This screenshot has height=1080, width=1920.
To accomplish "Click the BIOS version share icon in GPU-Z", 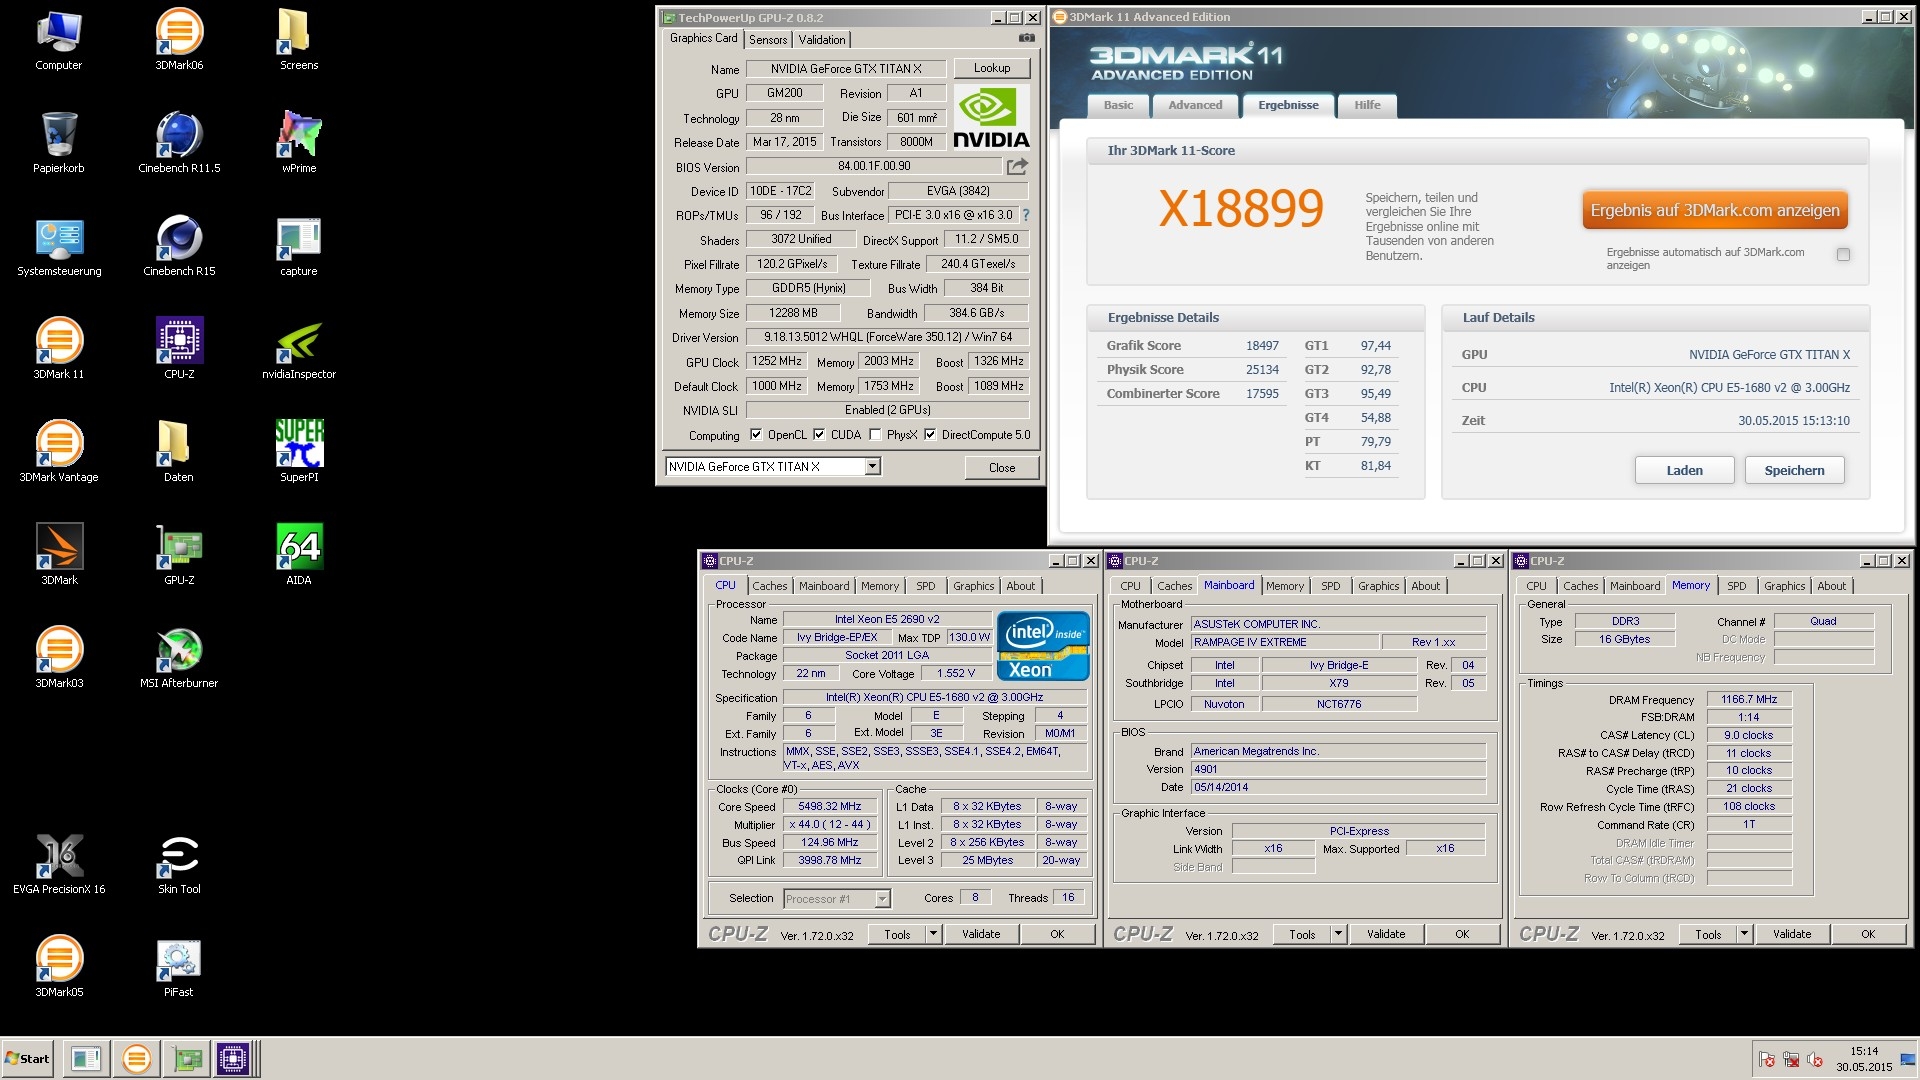I will click(x=1017, y=166).
